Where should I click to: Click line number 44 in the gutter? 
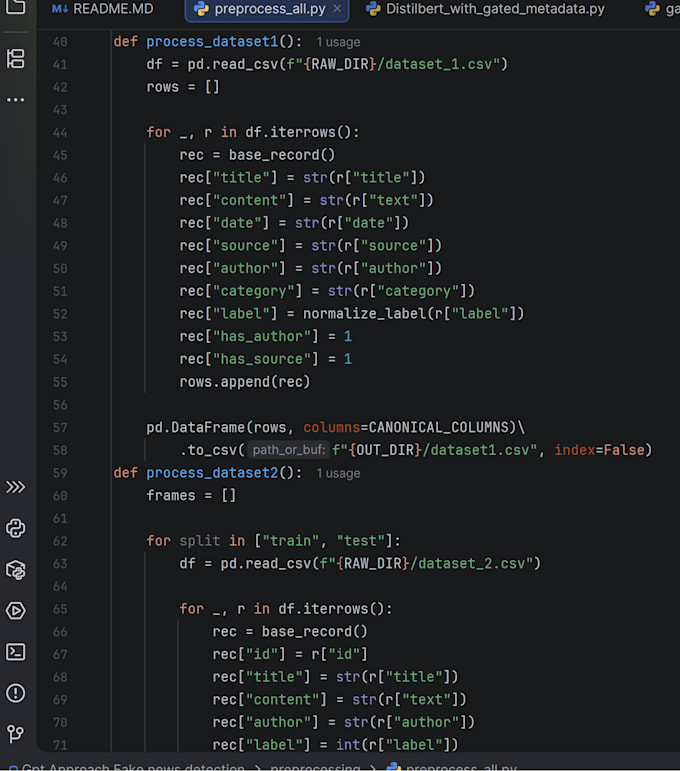coord(60,133)
